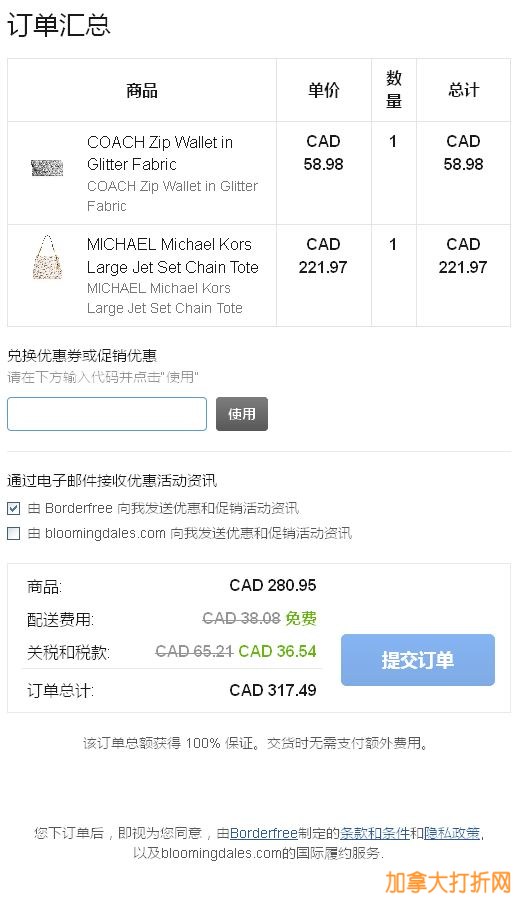Click the discounted duties CAD 36.54 amount
The width and height of the screenshot is (515, 907).
(277, 651)
